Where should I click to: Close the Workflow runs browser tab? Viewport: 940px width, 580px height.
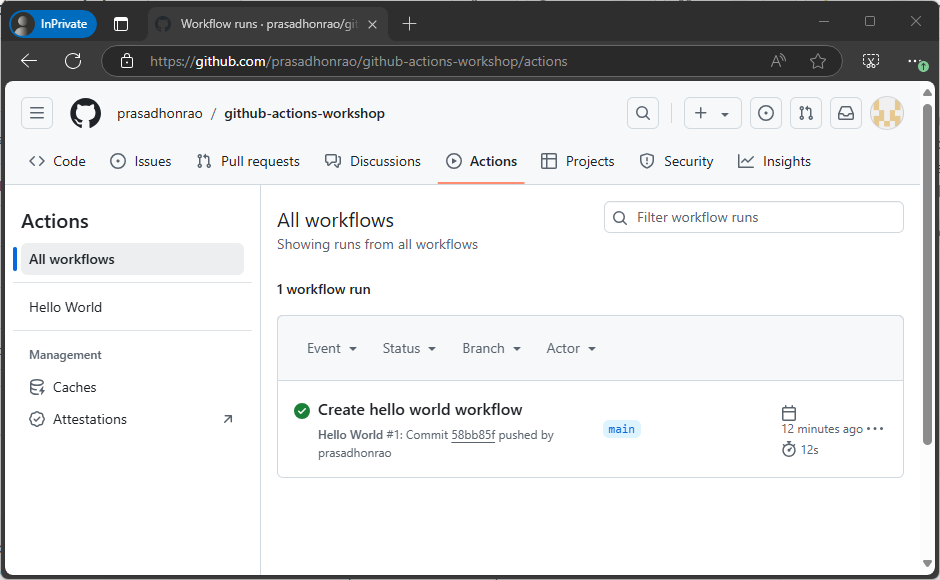pyautogui.click(x=372, y=24)
